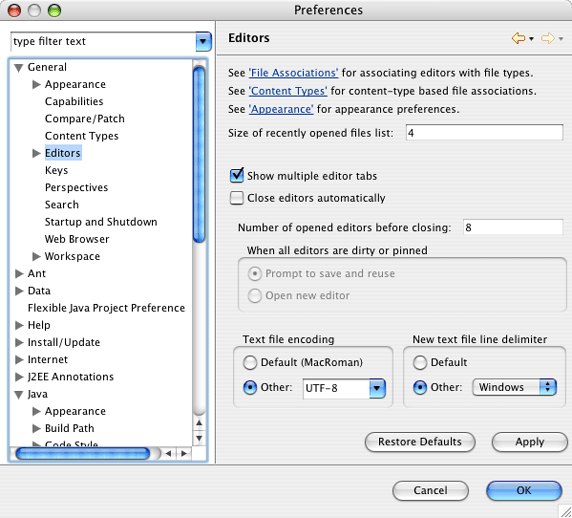Image resolution: width=572 pixels, height=518 pixels.
Task: Click tree vertical scroll up arrow
Action: coord(199,423)
